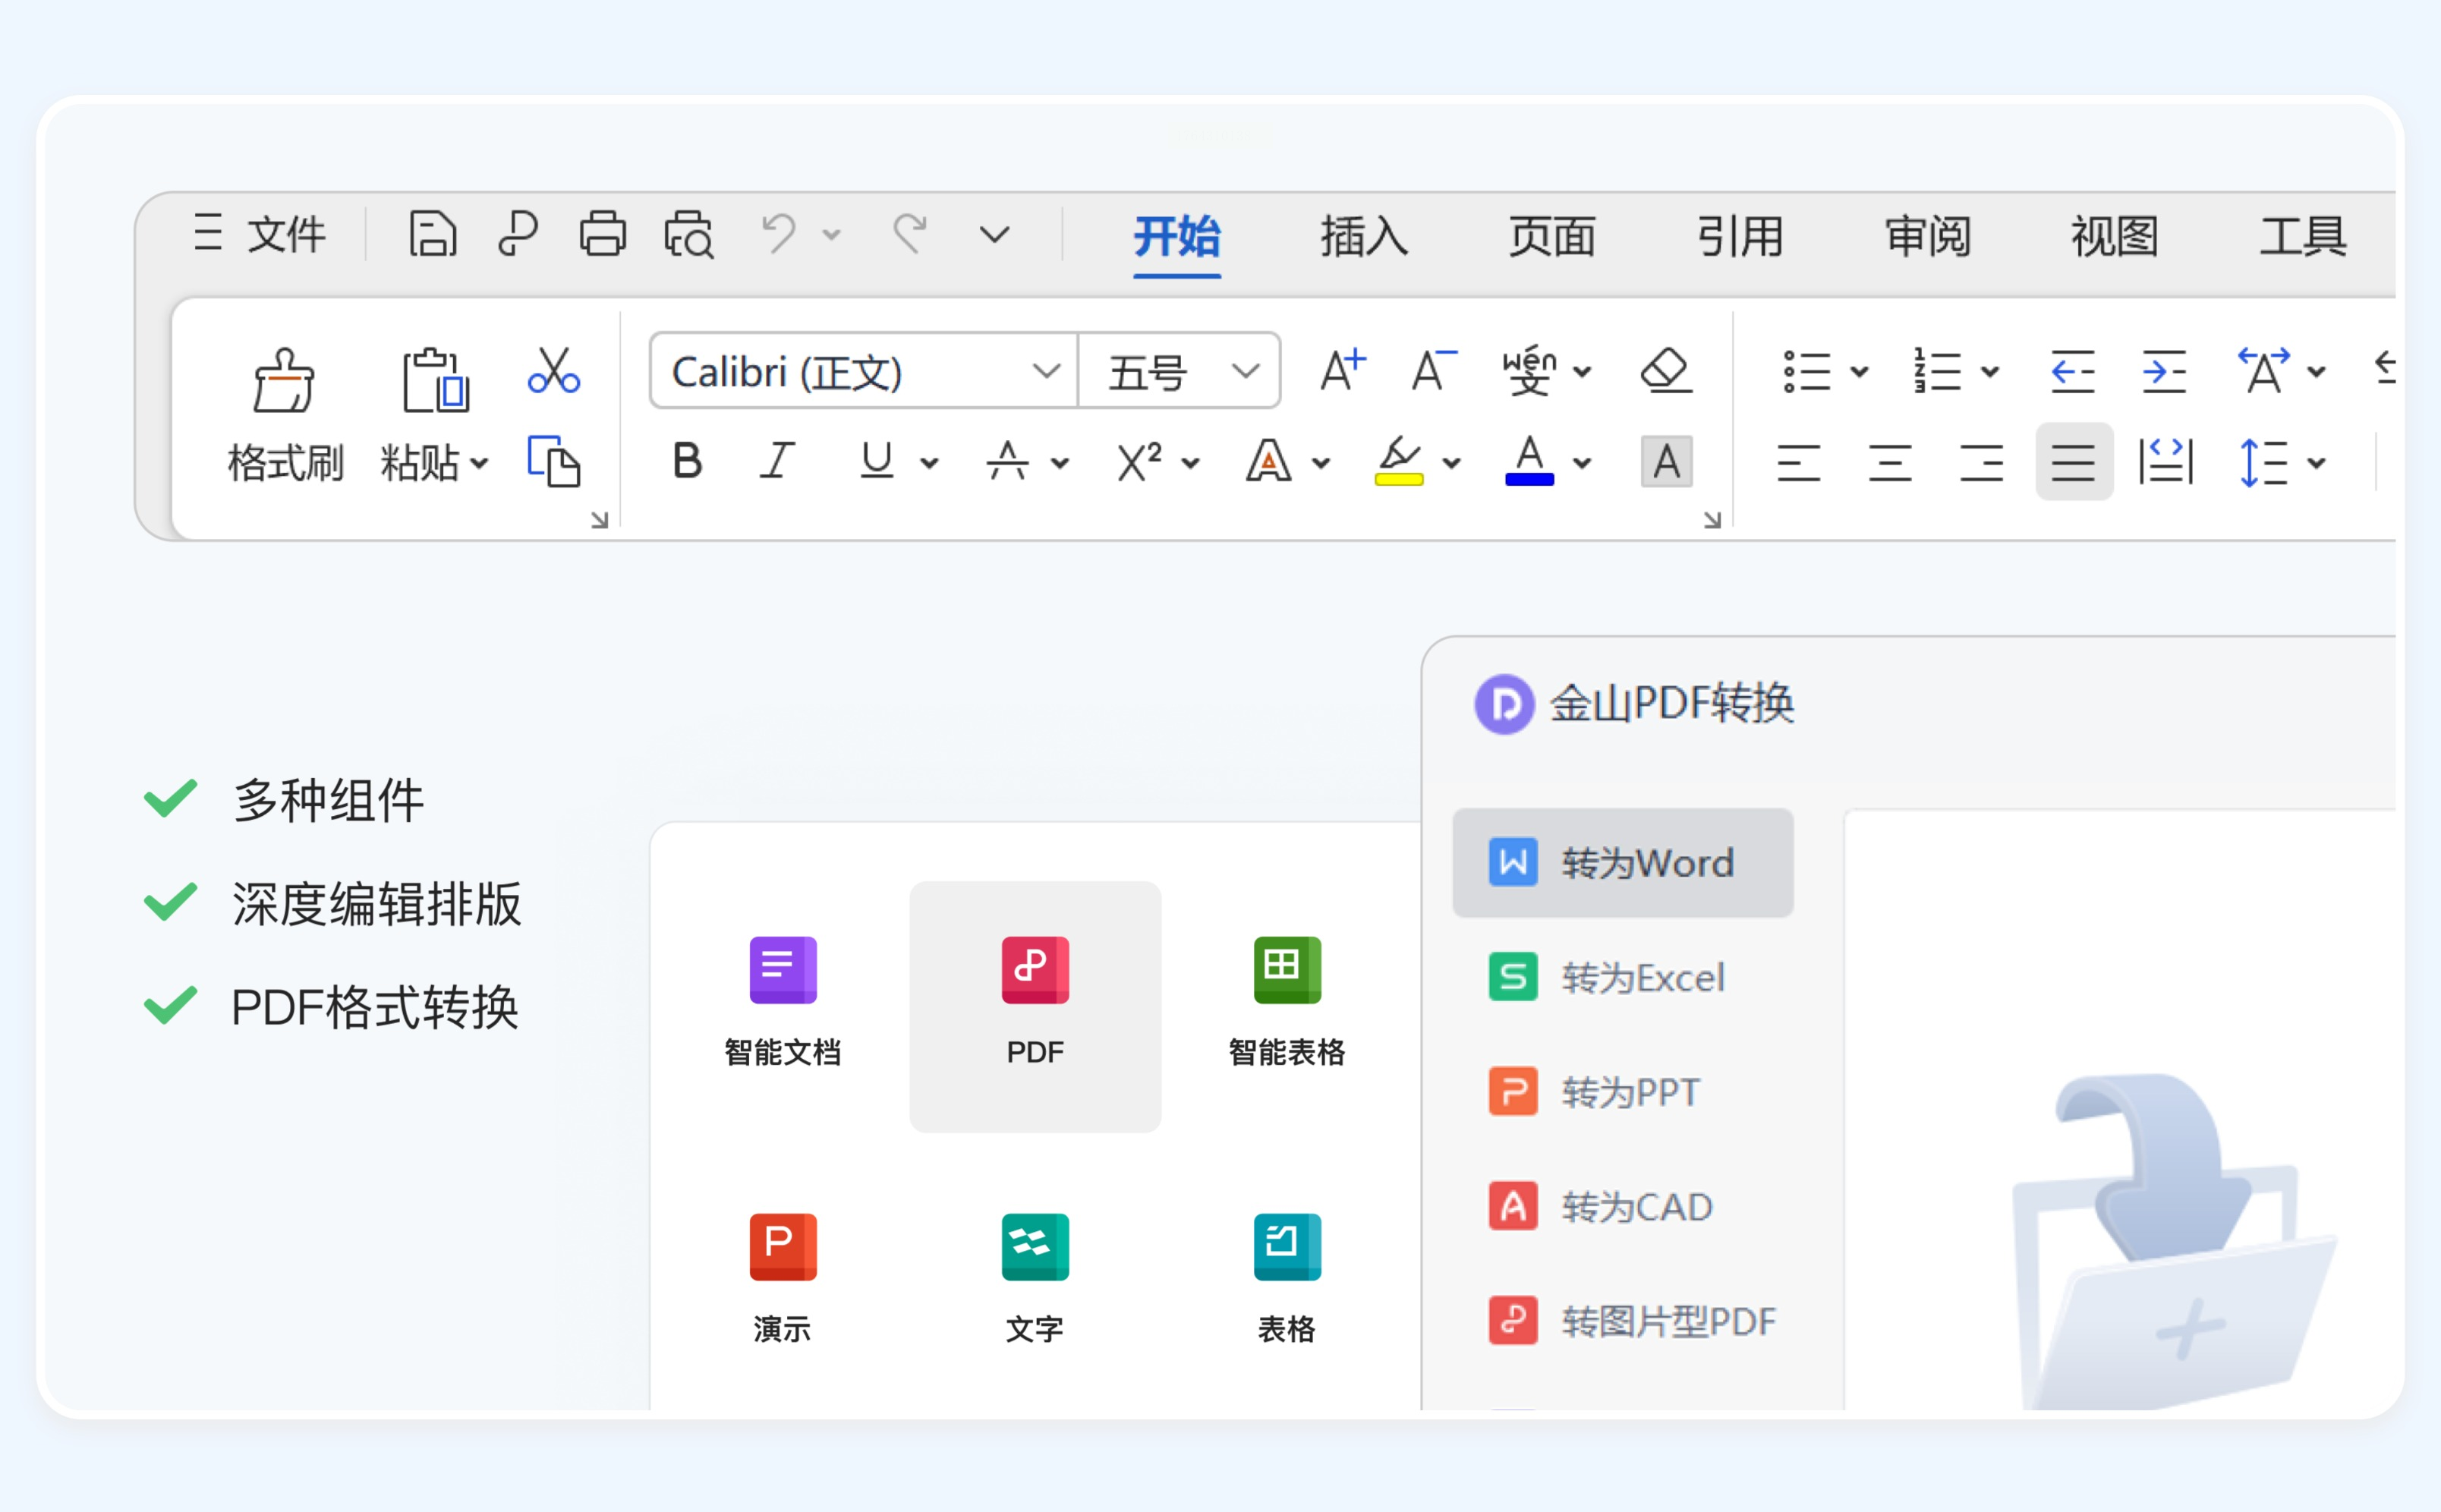The height and width of the screenshot is (1512, 2441).
Task: Click the decrease indent icon
Action: [x=2071, y=371]
